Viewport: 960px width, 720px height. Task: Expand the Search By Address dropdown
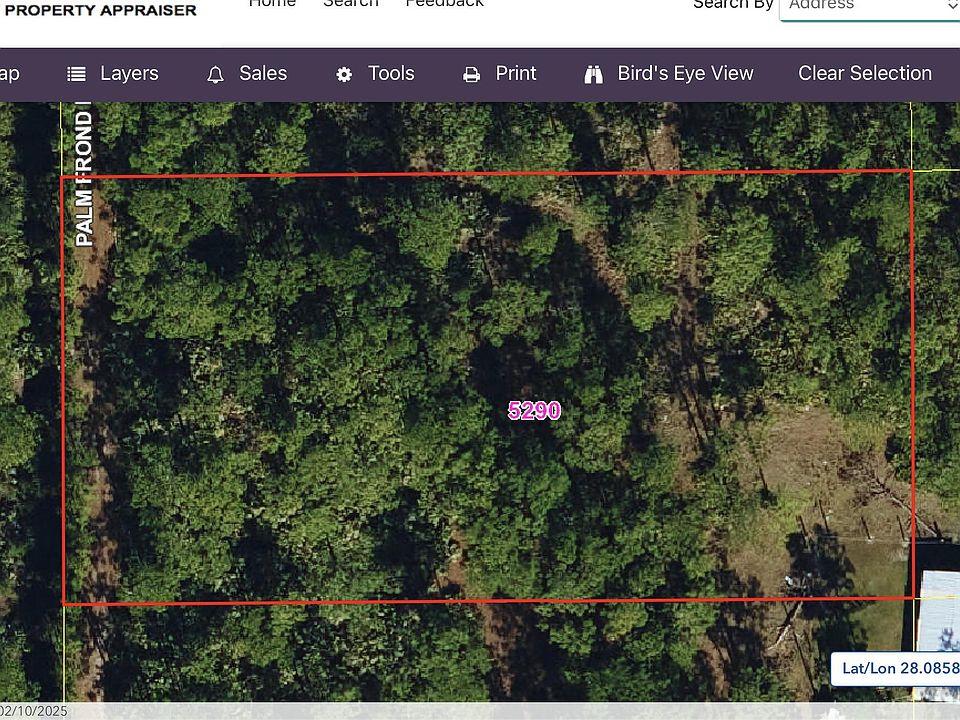pyautogui.click(x=869, y=6)
